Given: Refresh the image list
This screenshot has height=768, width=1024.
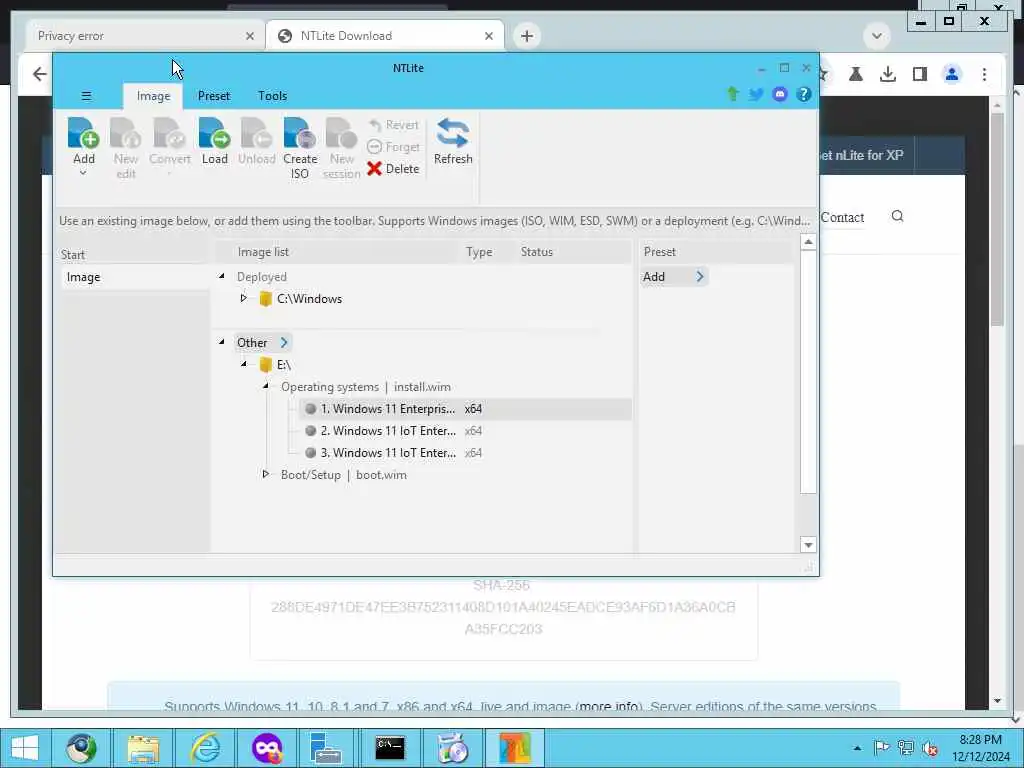Looking at the screenshot, I should pyautogui.click(x=453, y=140).
